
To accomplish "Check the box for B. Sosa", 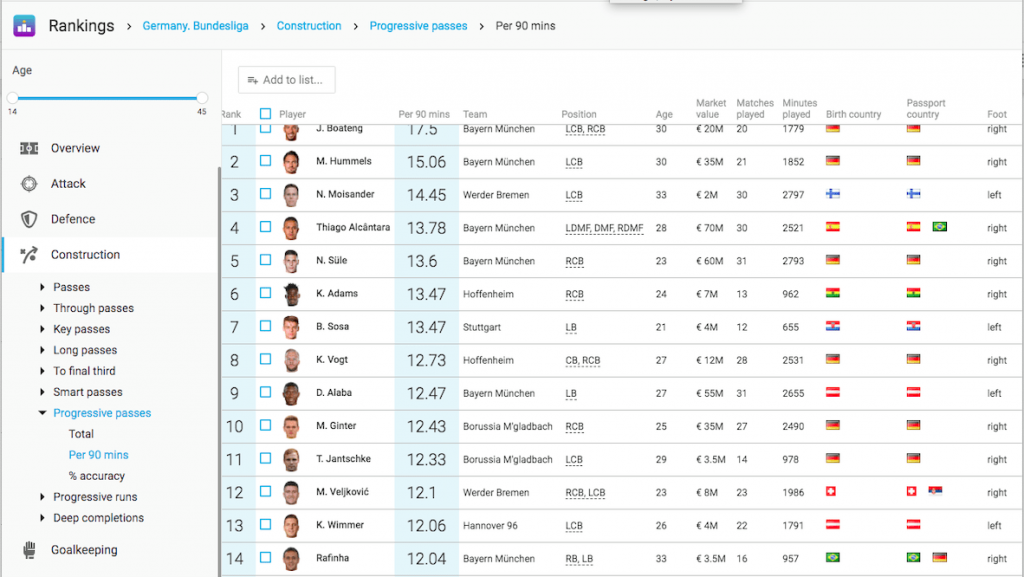I will (x=265, y=326).
